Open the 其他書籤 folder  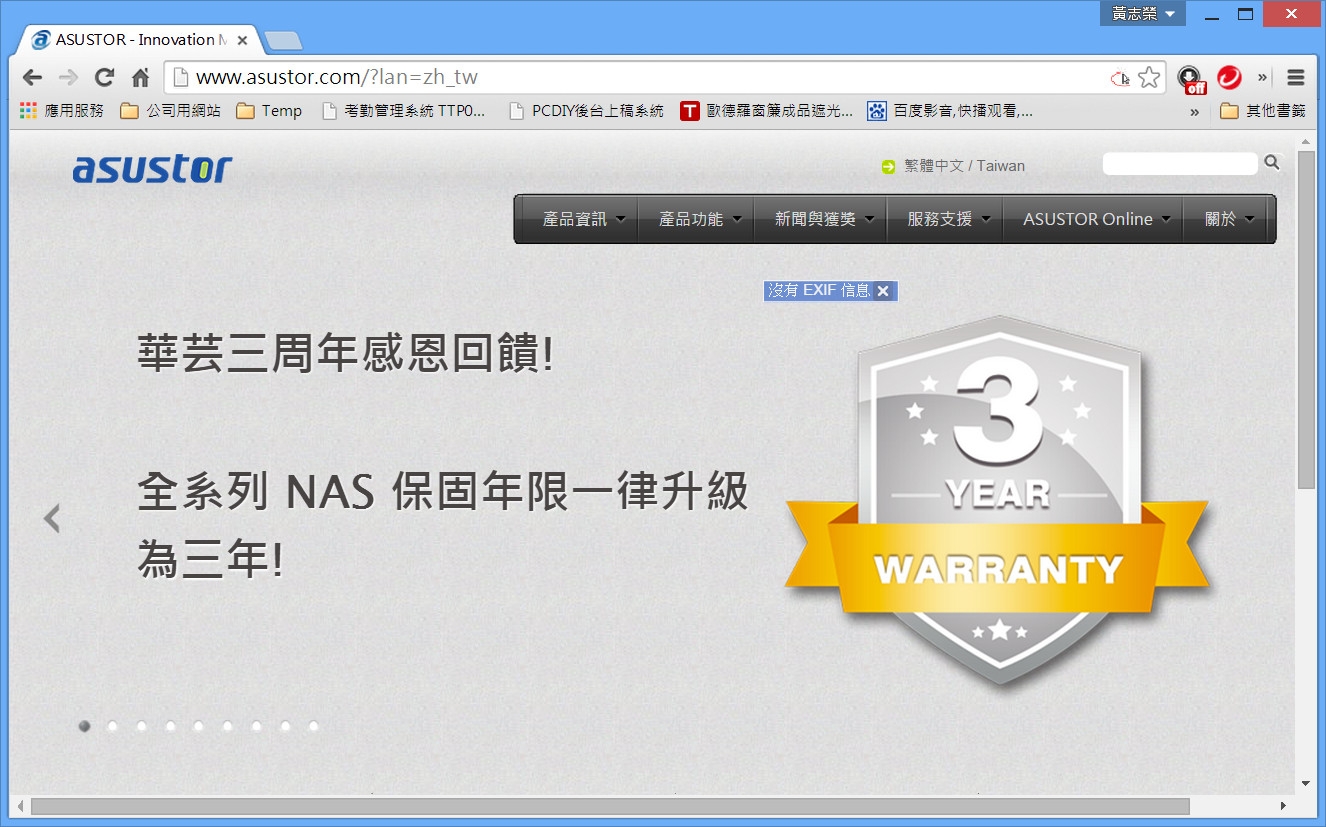pyautogui.click(x=1263, y=111)
